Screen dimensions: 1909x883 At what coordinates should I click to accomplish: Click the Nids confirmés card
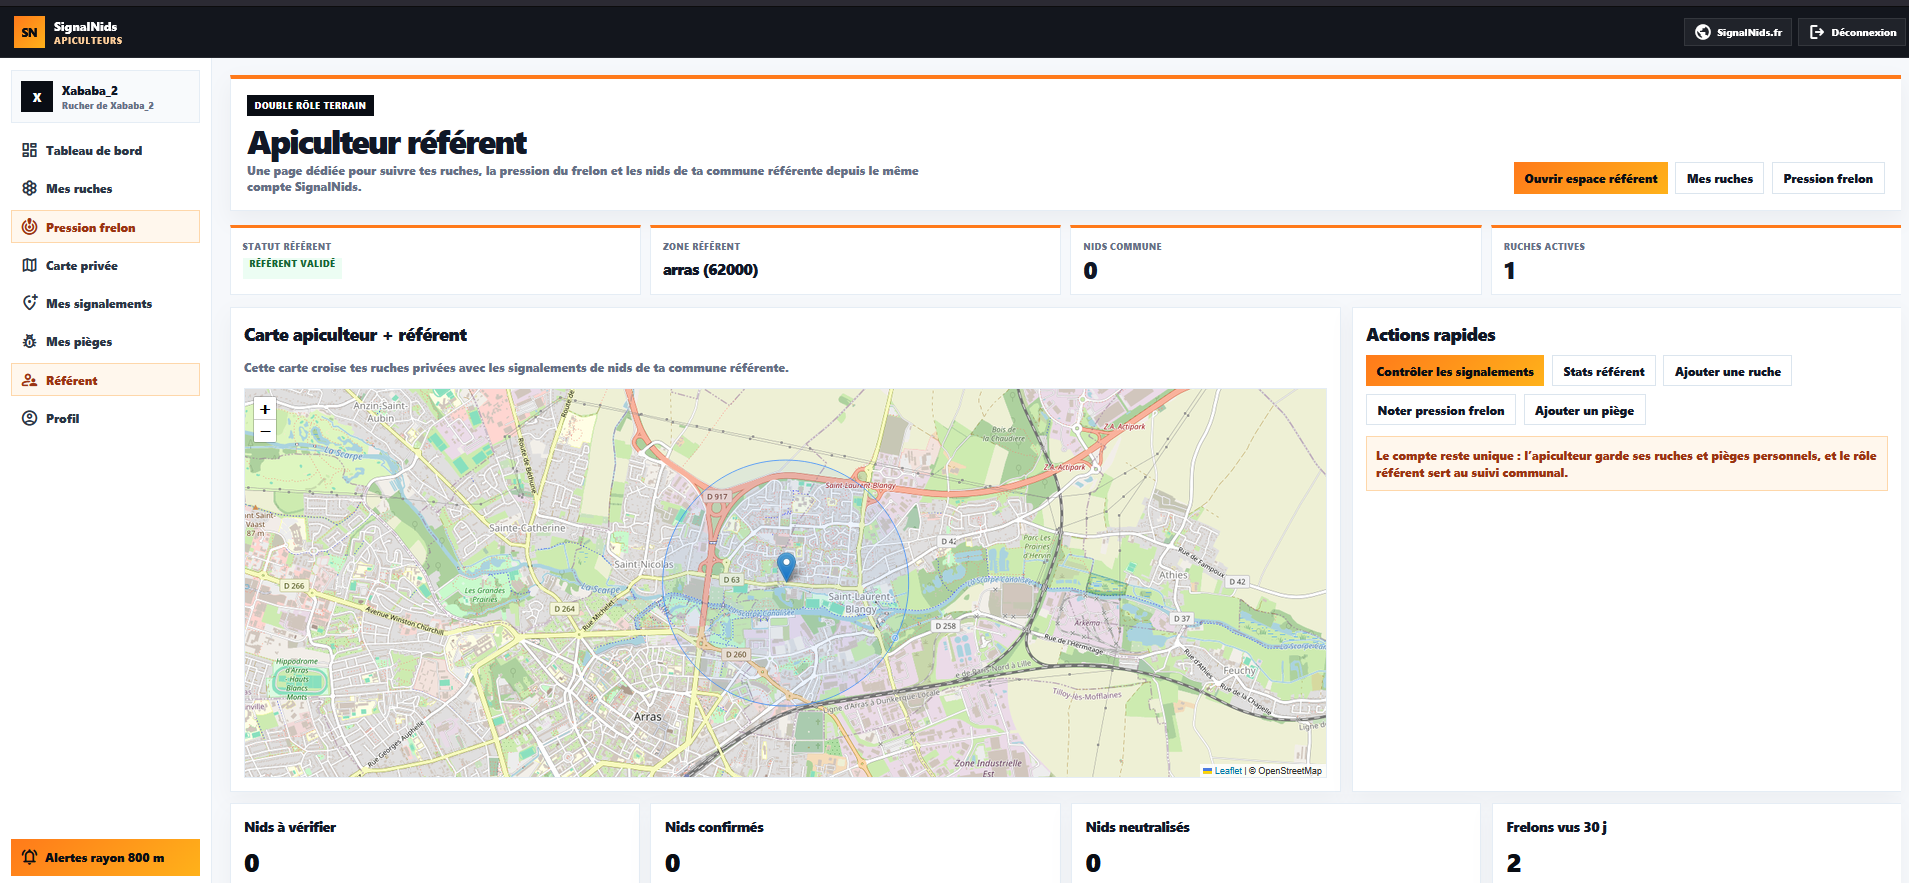click(855, 843)
